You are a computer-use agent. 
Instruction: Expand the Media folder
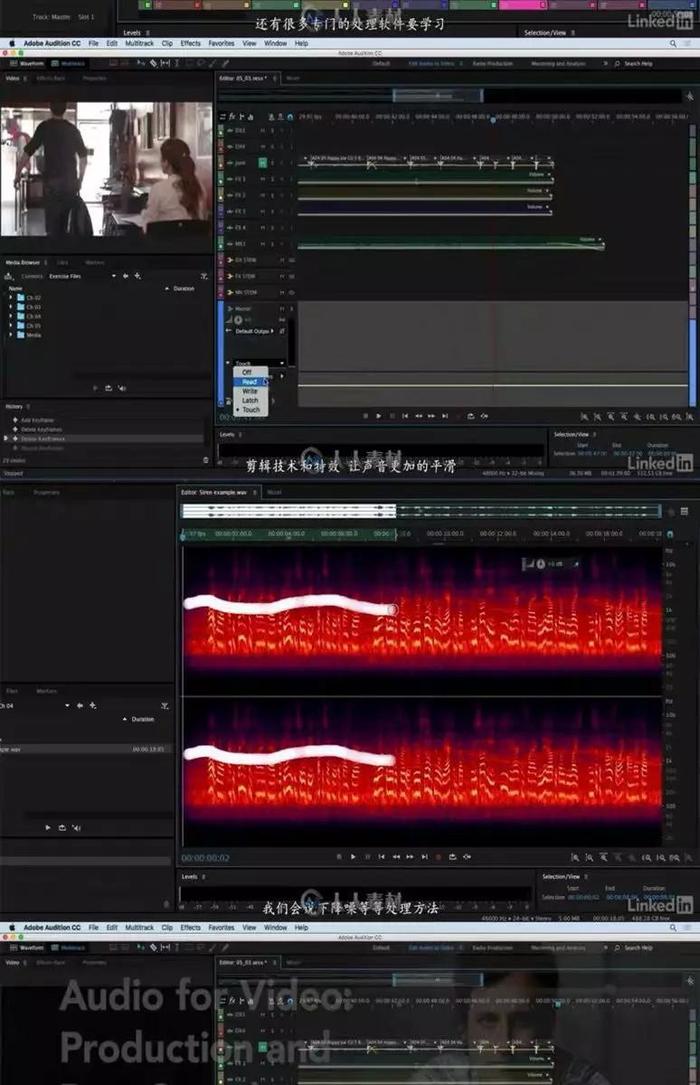[x=10, y=335]
